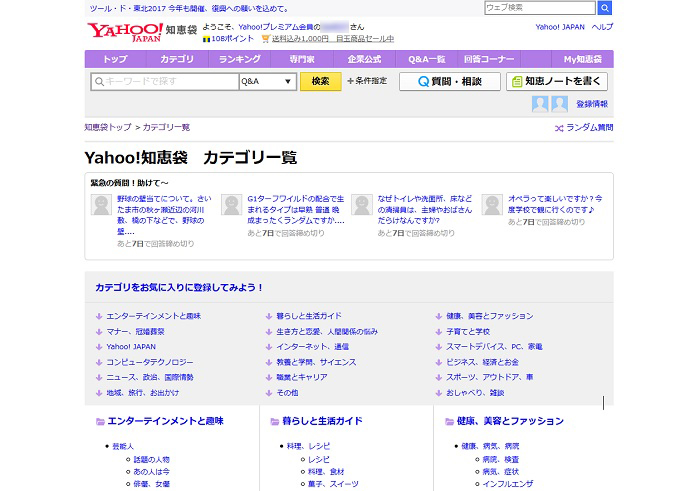Click the blue web search magnifier button
The image size is (700, 491).
click(x=604, y=8)
